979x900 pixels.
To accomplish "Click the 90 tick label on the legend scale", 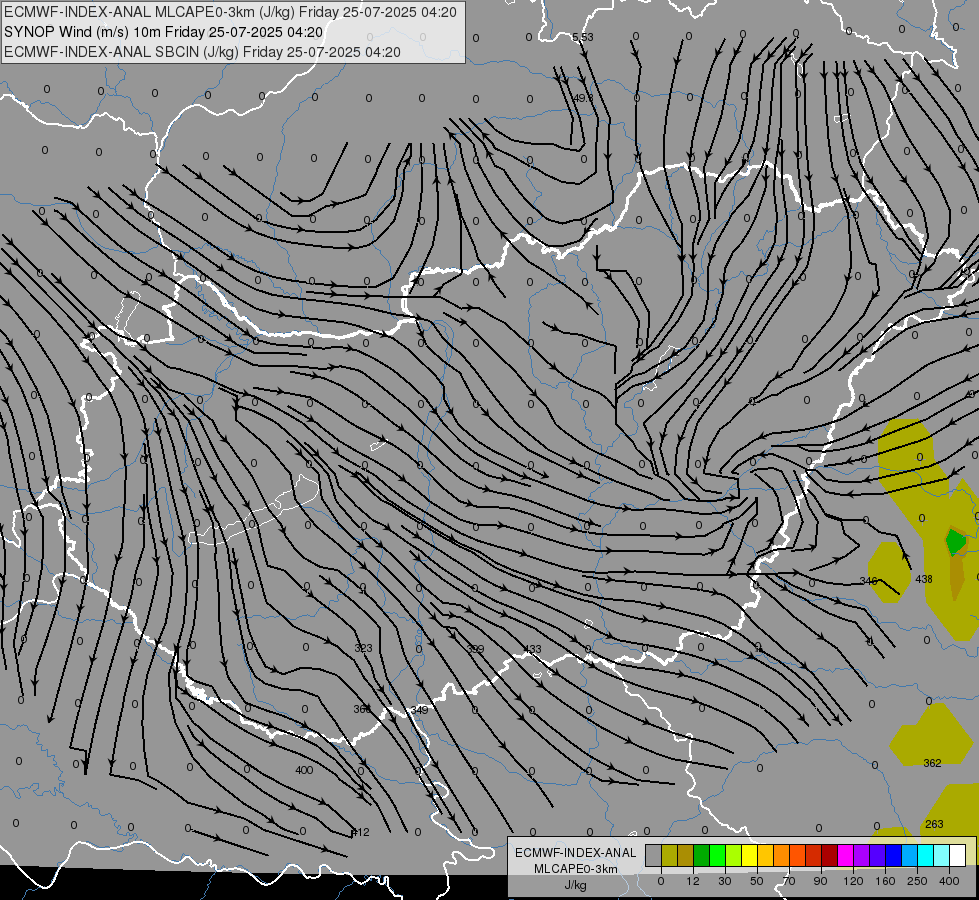I will [x=820, y=881].
